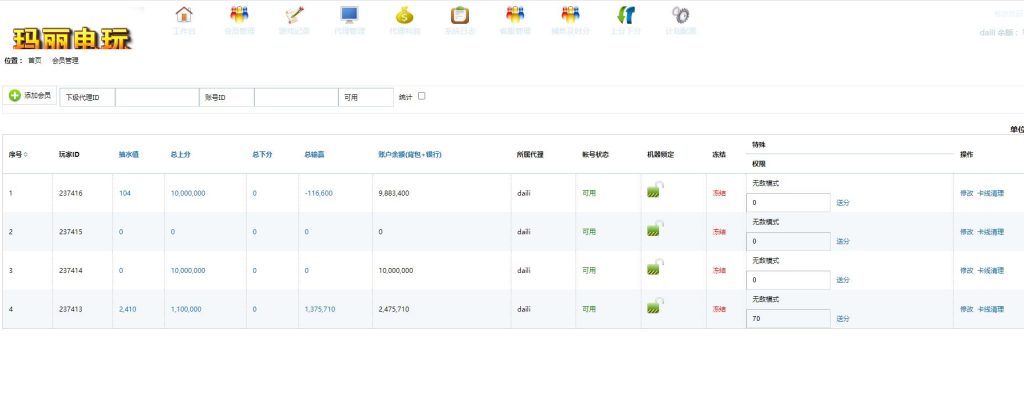Click the green plus 添加会员 icon
The image size is (1024, 416).
[14, 95]
